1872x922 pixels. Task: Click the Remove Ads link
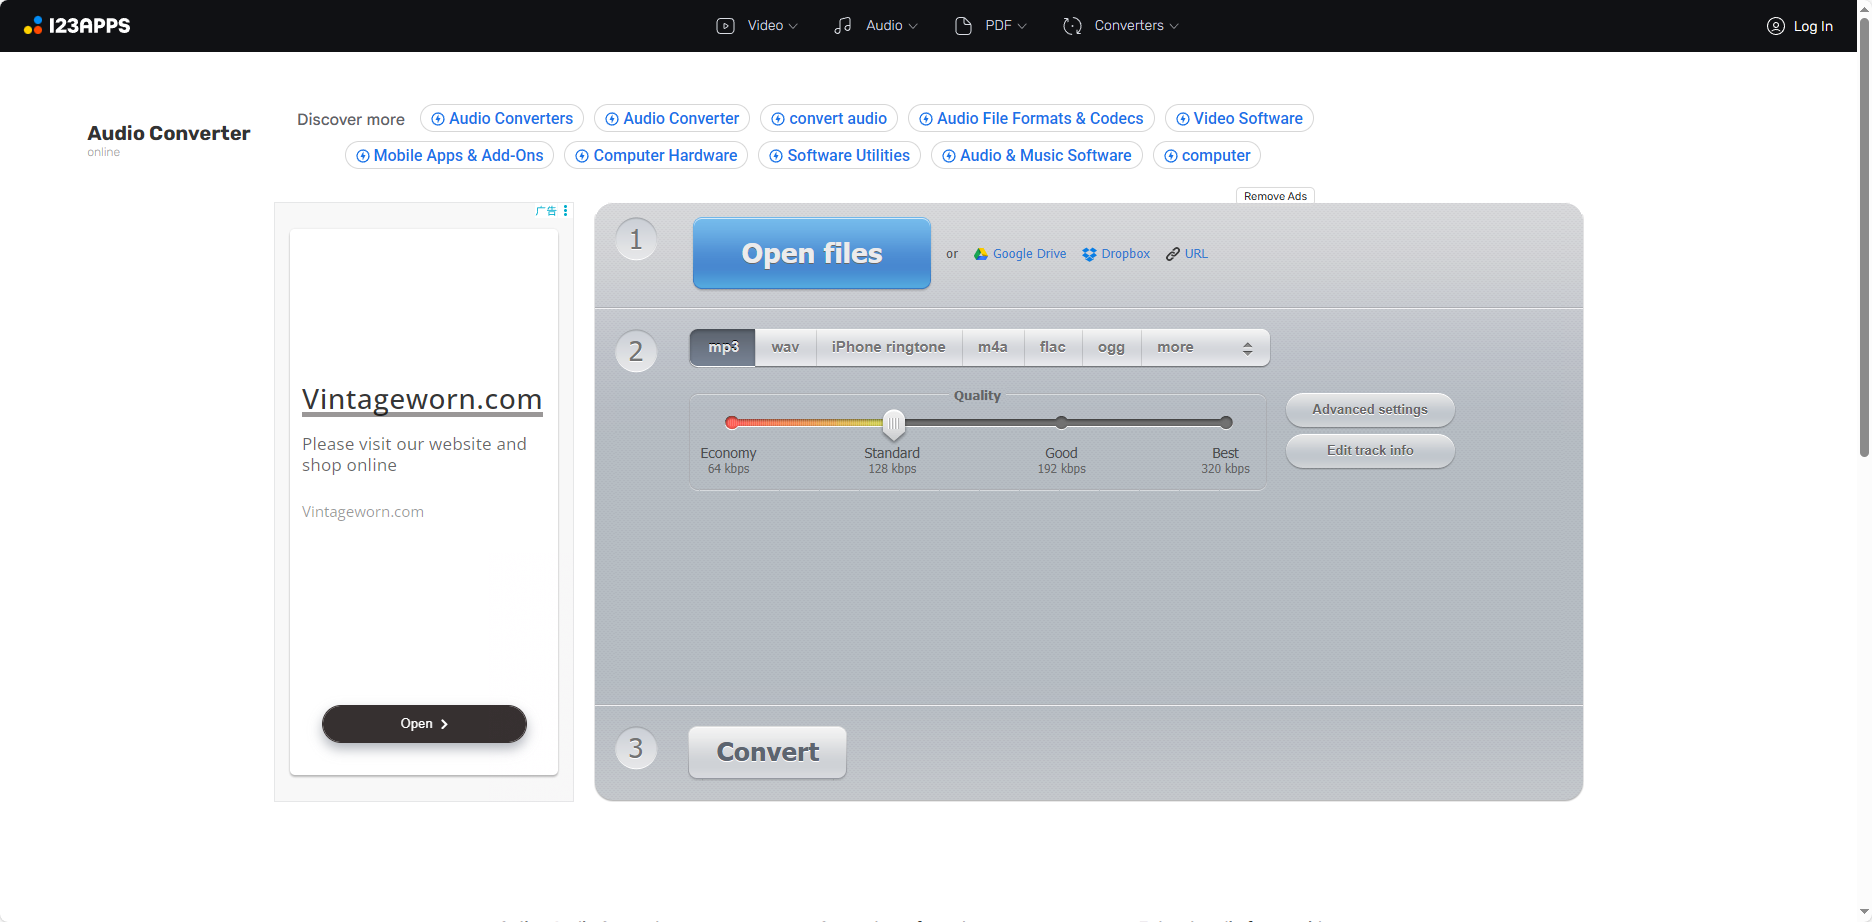pos(1275,196)
